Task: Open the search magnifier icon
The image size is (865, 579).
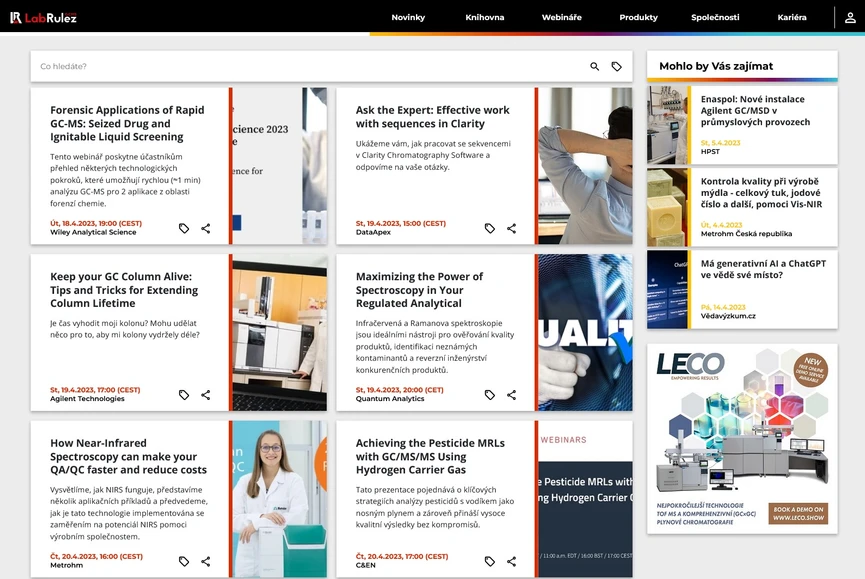Action: pyautogui.click(x=593, y=64)
